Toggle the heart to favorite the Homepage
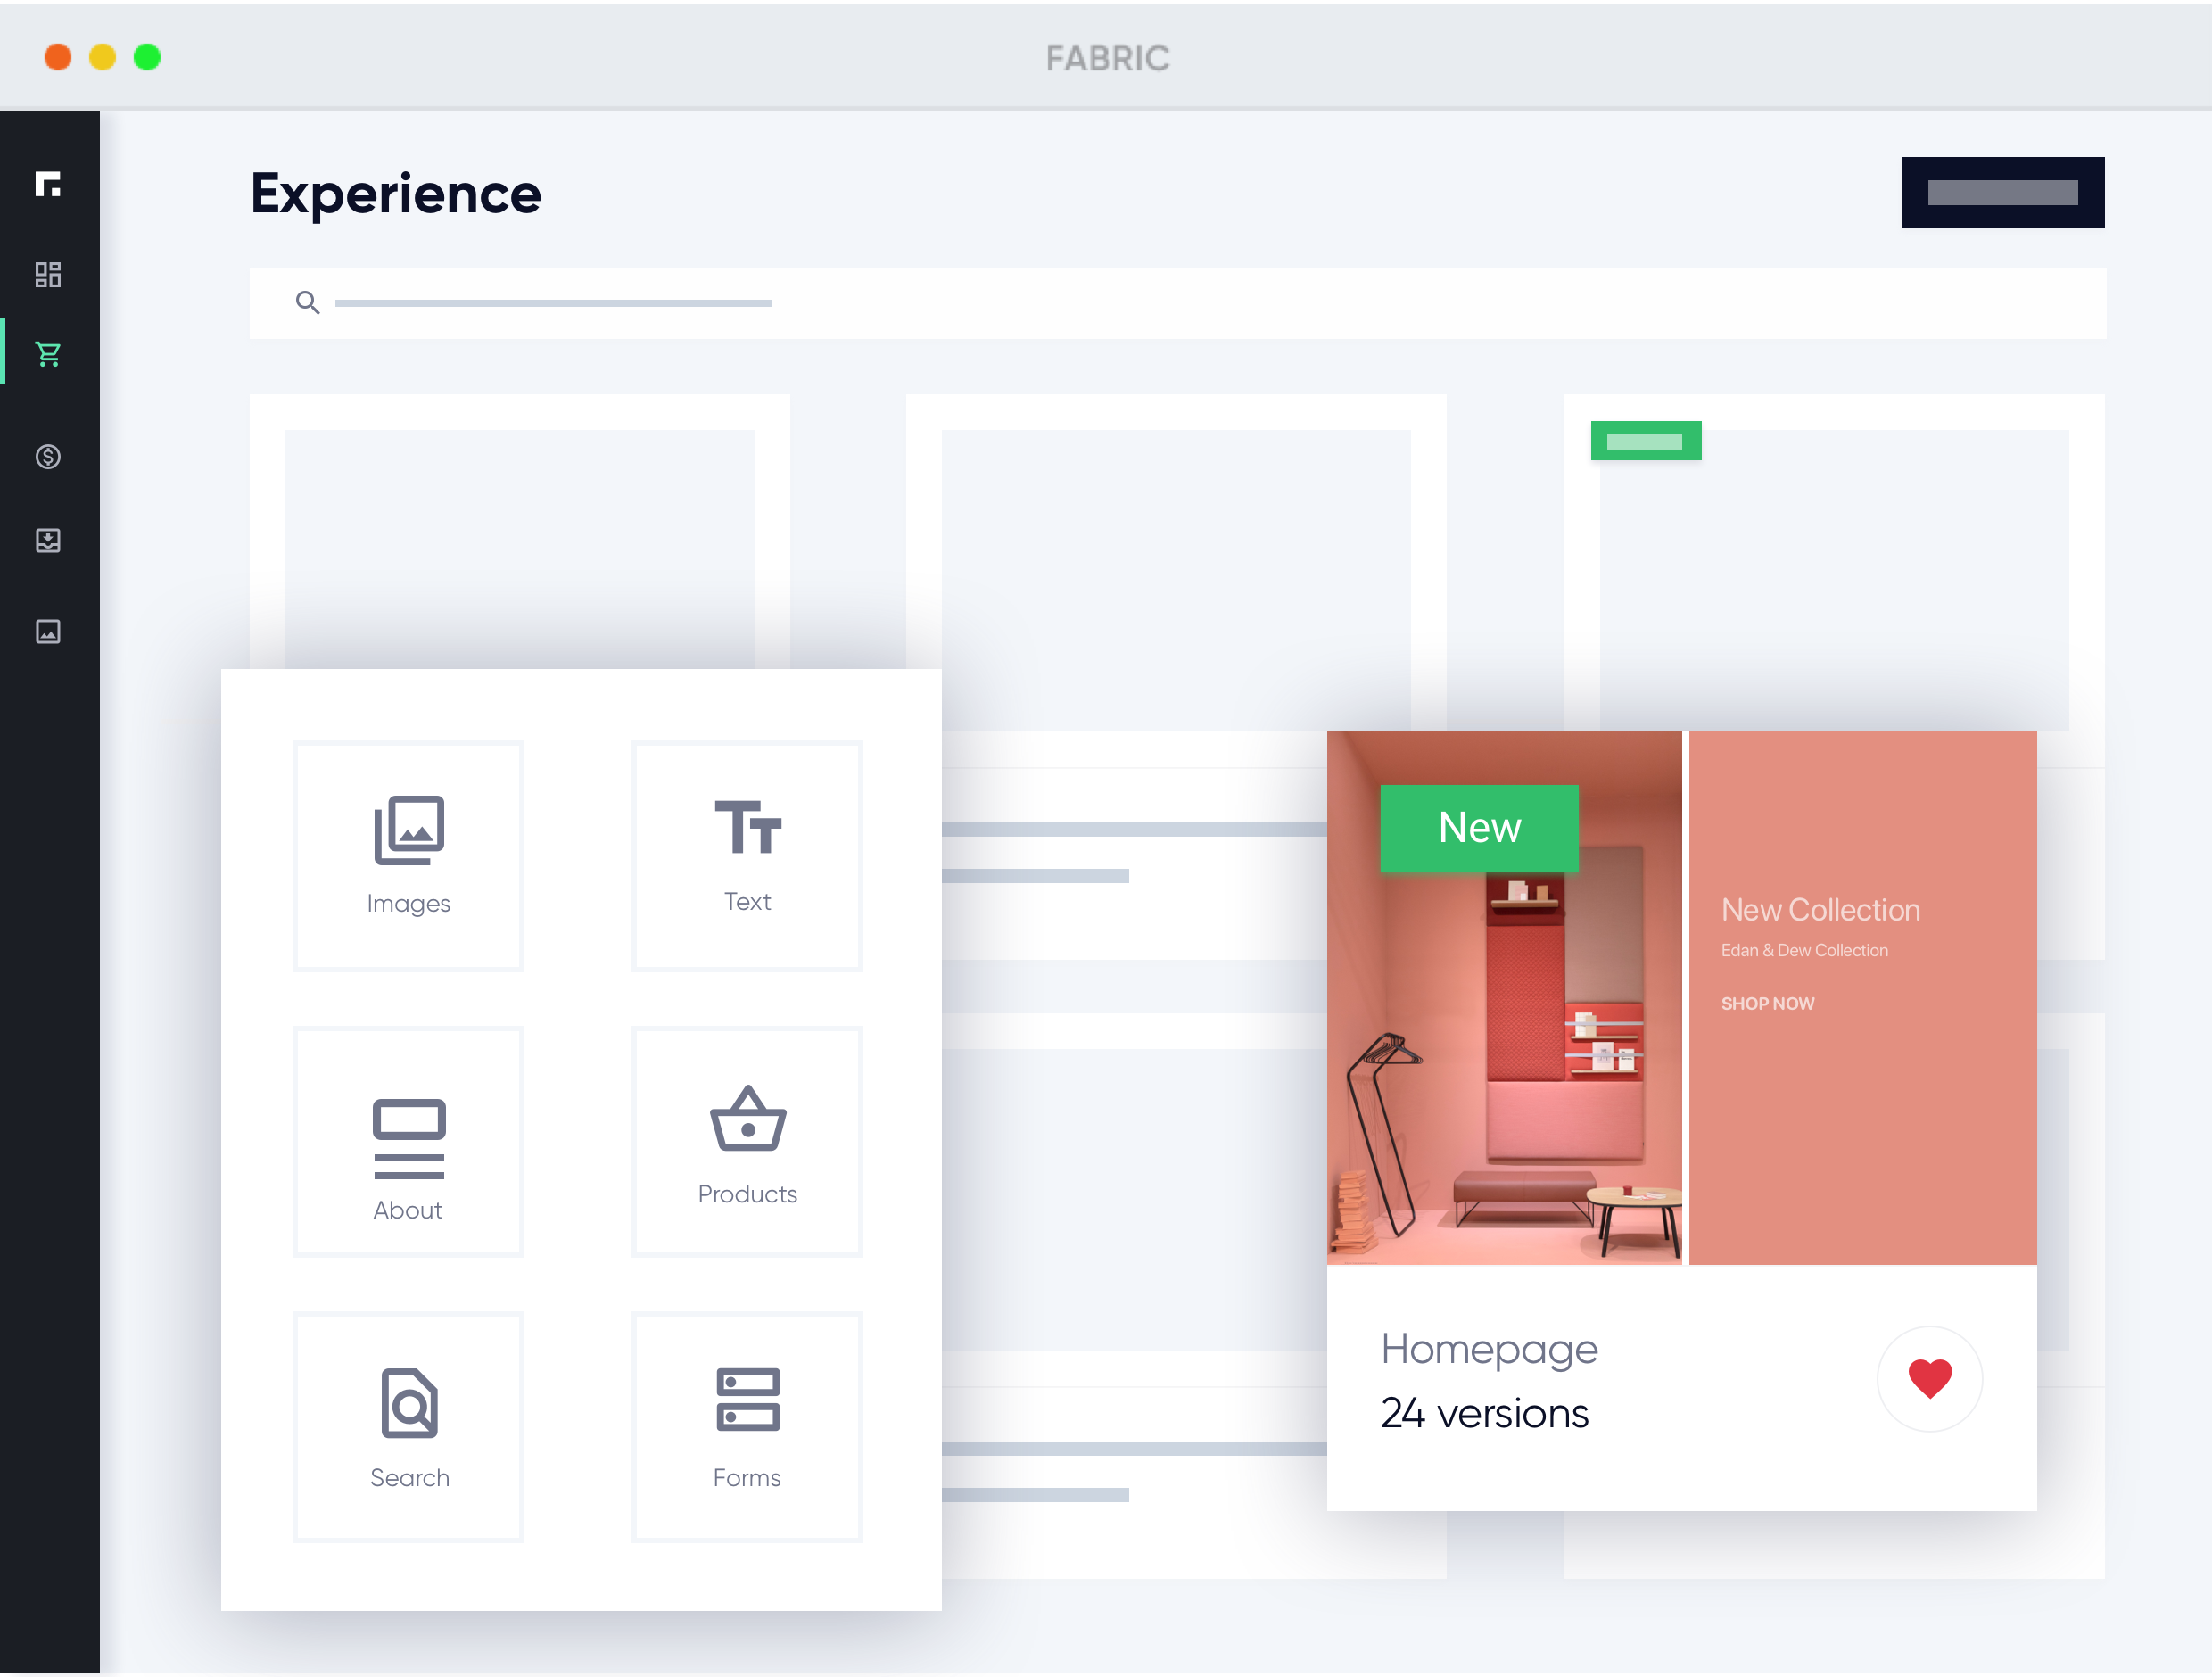The image size is (2212, 1677). coord(1930,1379)
